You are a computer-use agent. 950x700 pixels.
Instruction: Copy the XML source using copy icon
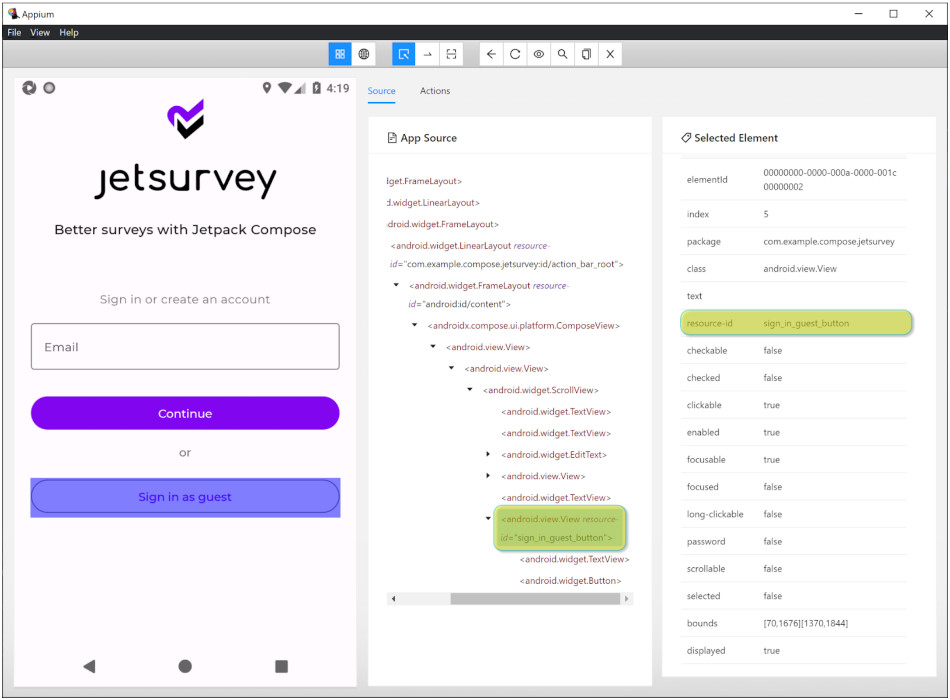coord(586,54)
